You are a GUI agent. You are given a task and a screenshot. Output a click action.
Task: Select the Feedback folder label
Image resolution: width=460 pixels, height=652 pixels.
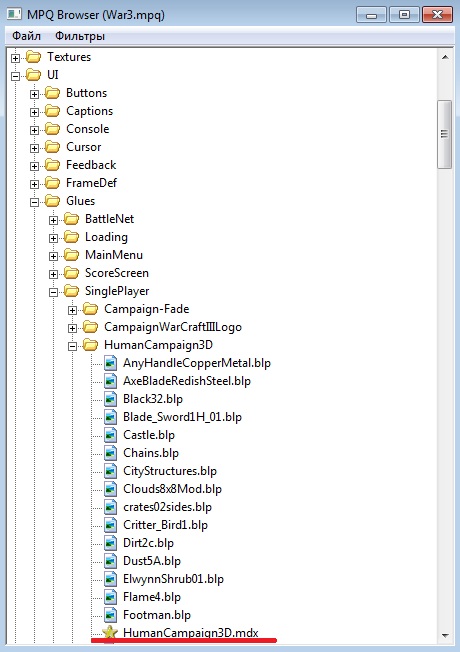coord(91,165)
